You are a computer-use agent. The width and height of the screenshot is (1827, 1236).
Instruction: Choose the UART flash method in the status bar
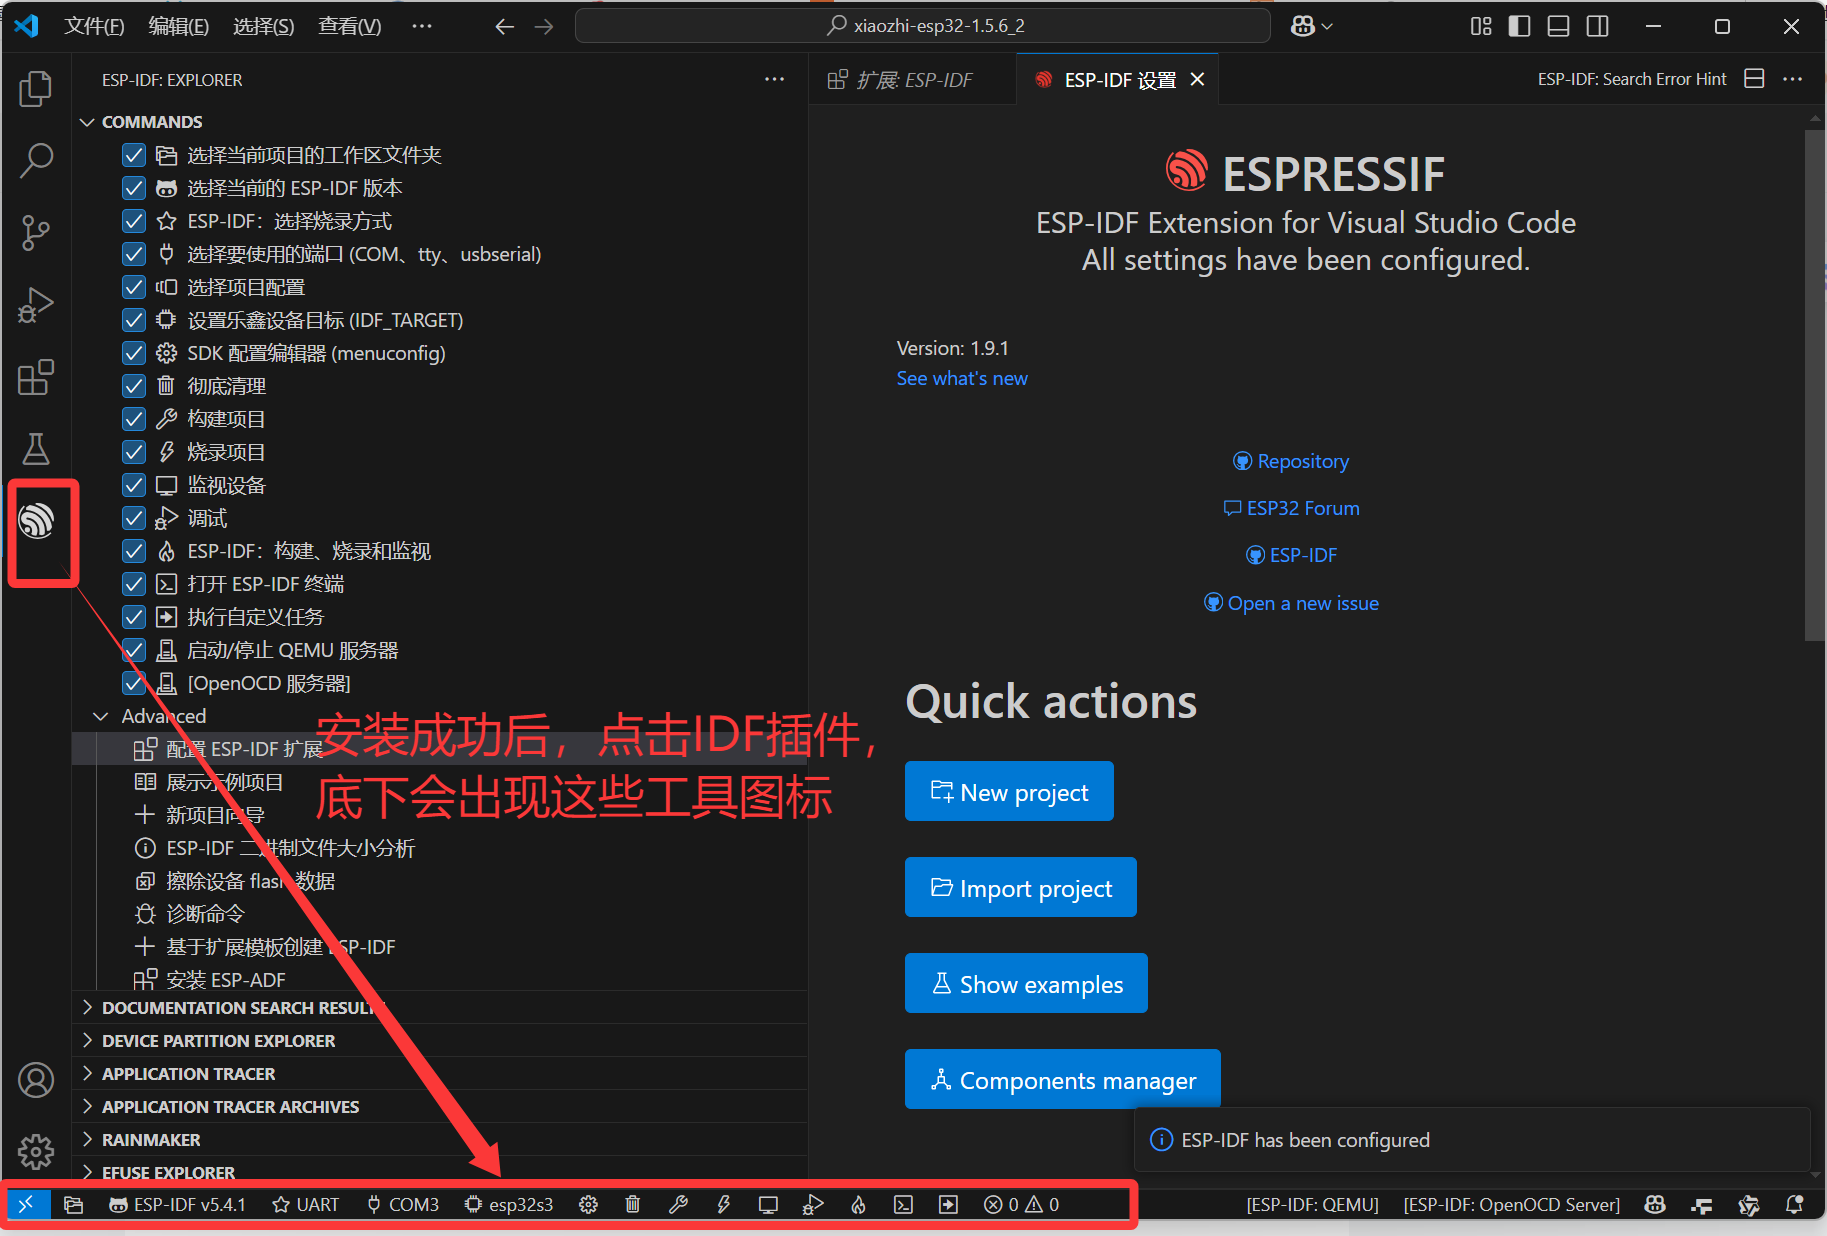pyautogui.click(x=306, y=1204)
